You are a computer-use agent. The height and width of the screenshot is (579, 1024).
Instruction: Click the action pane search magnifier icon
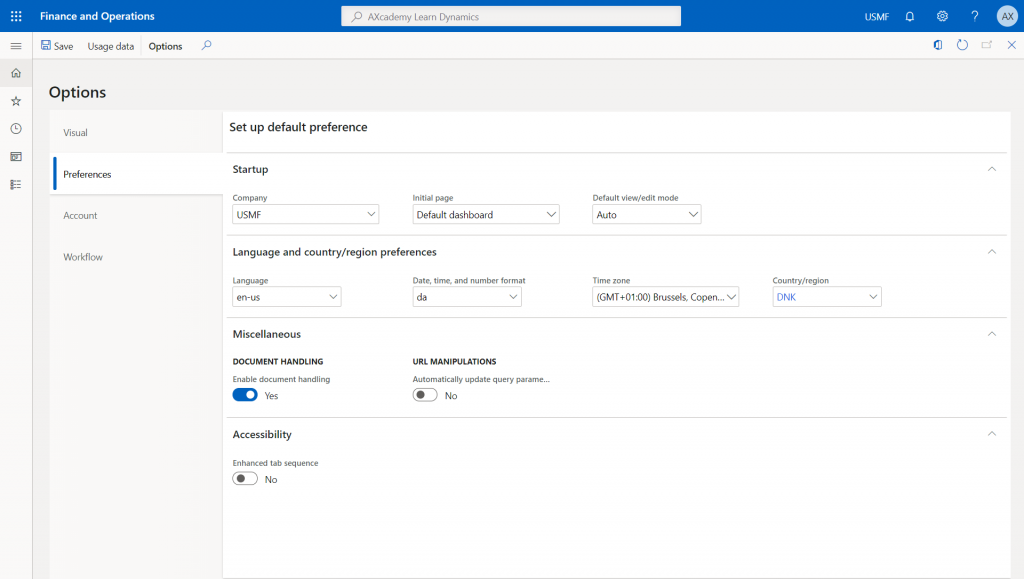pos(206,45)
